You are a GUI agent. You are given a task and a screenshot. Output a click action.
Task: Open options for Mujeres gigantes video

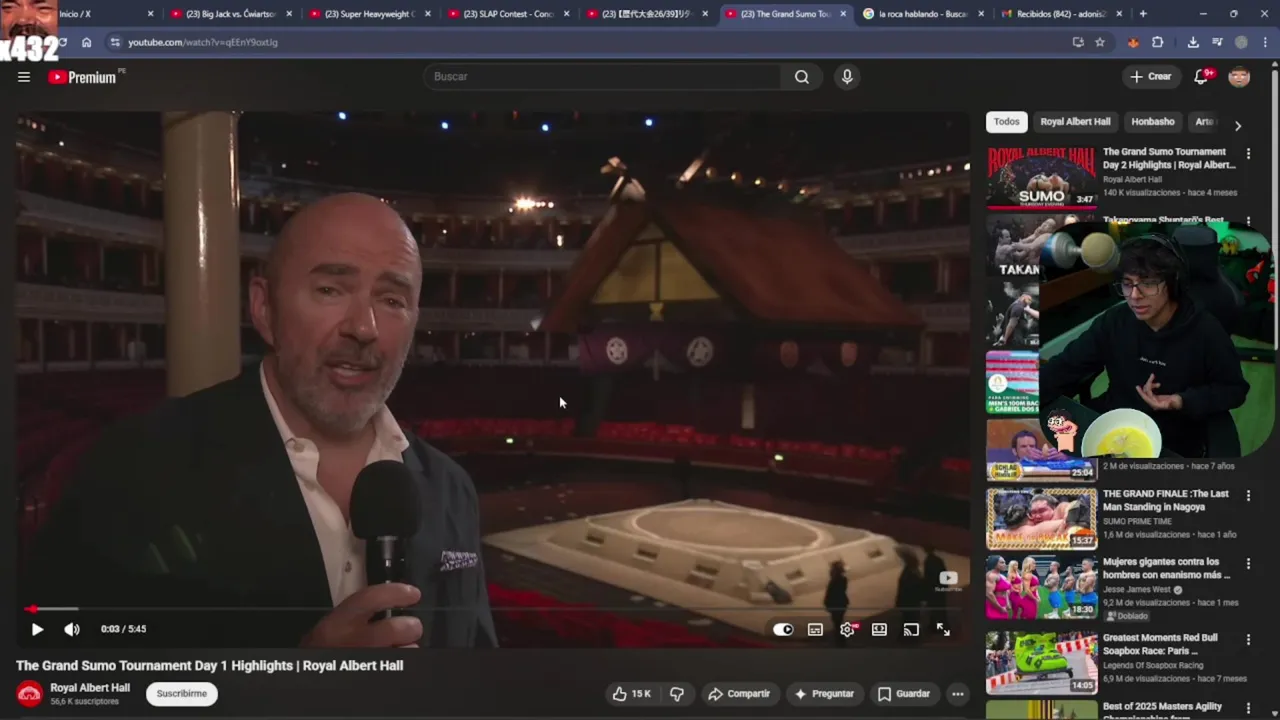pos(1248,564)
